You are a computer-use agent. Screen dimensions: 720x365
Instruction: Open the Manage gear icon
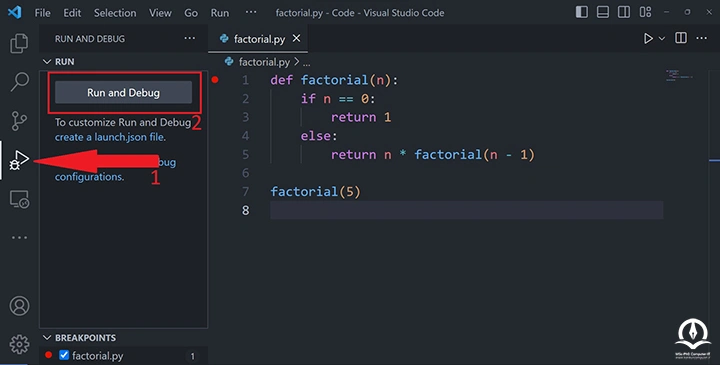[19, 344]
